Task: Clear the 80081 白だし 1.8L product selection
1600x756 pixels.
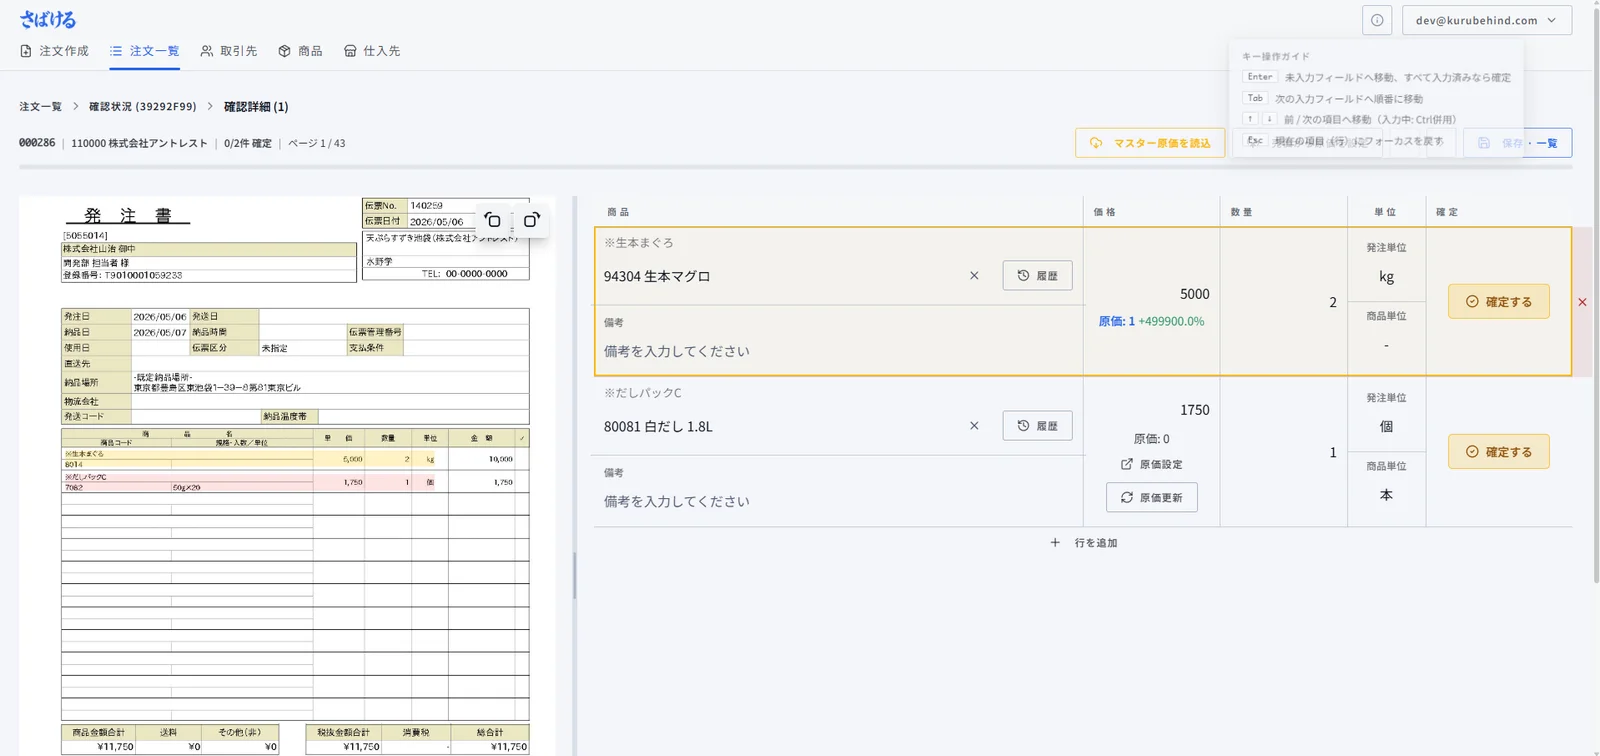Action: pyautogui.click(x=974, y=426)
